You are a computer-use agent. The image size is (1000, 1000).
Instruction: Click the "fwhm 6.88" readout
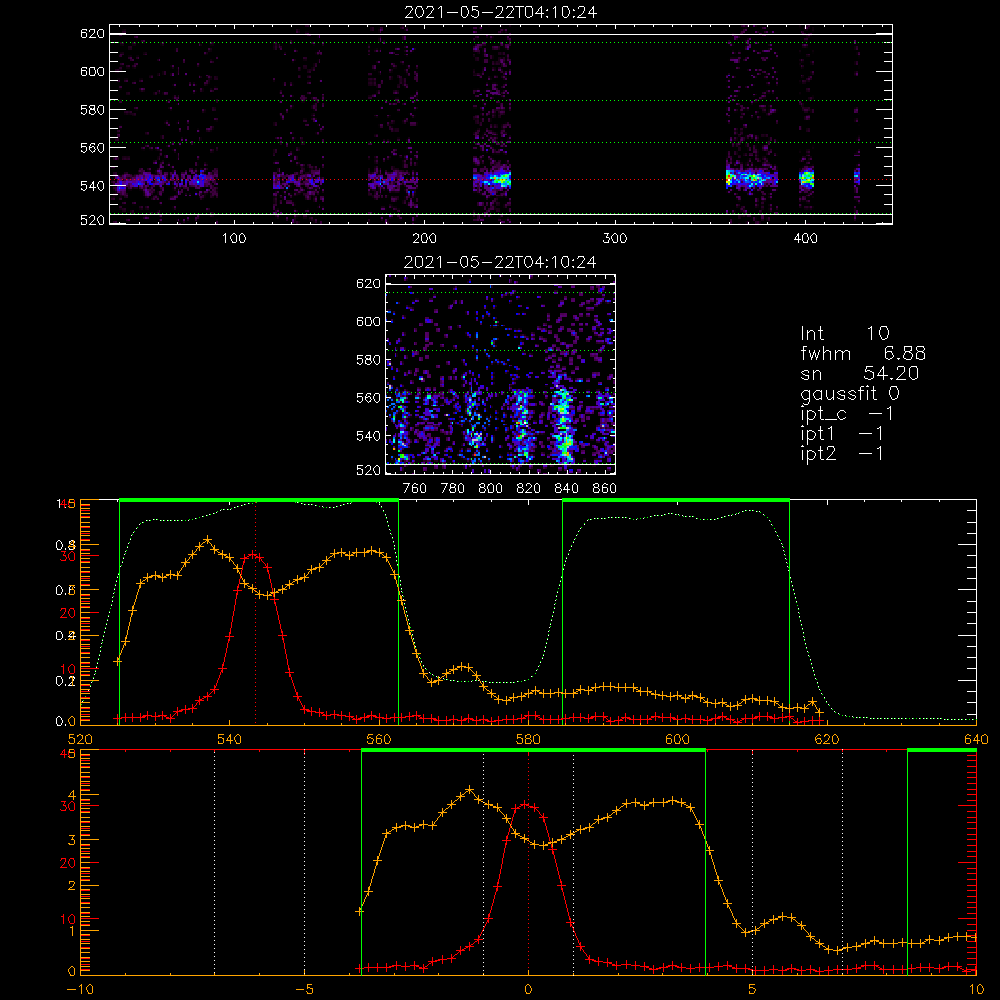pyautogui.click(x=863, y=353)
